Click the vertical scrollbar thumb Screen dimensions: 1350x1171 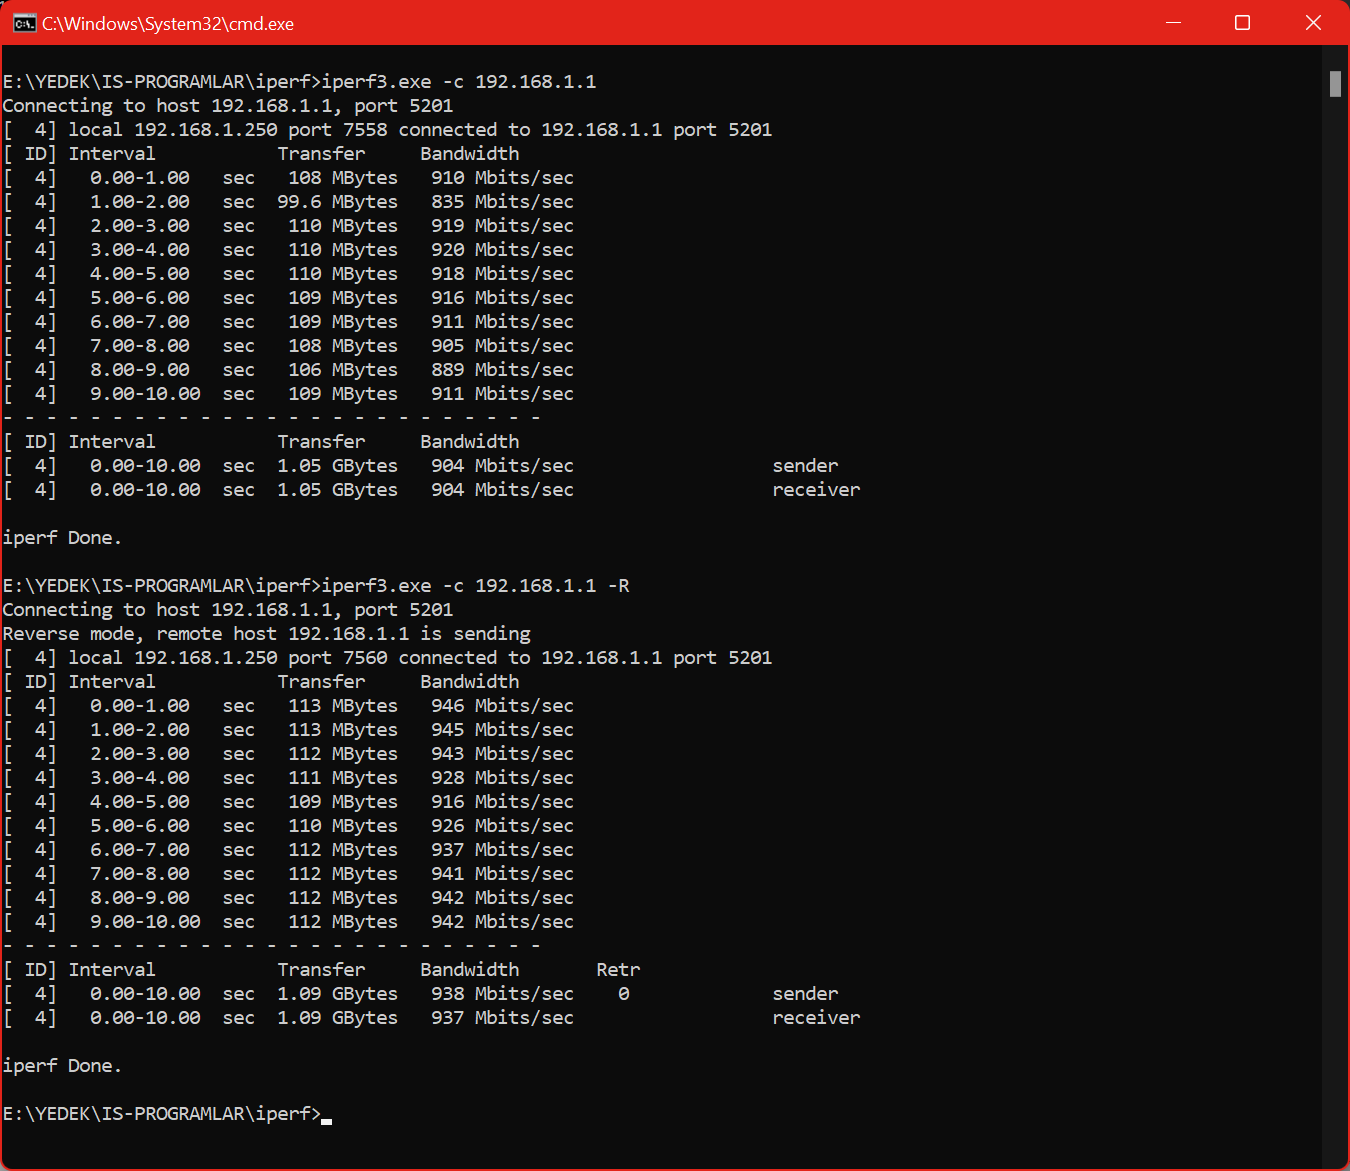[x=1335, y=84]
